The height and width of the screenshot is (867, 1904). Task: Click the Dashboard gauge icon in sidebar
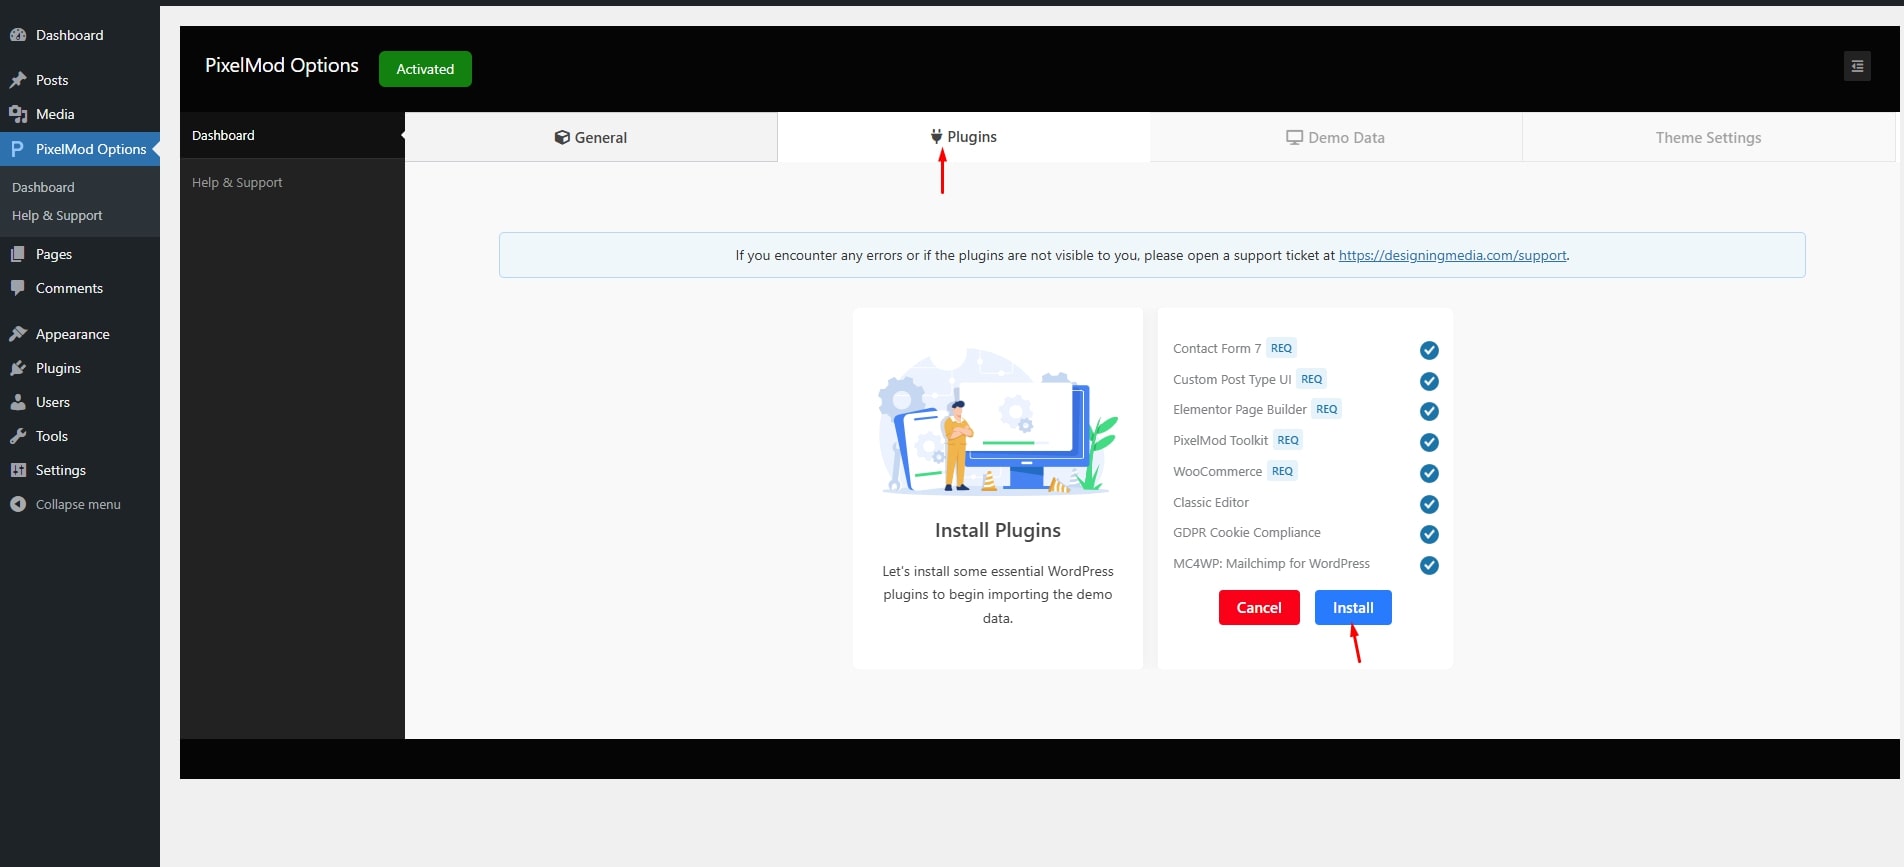coord(18,35)
